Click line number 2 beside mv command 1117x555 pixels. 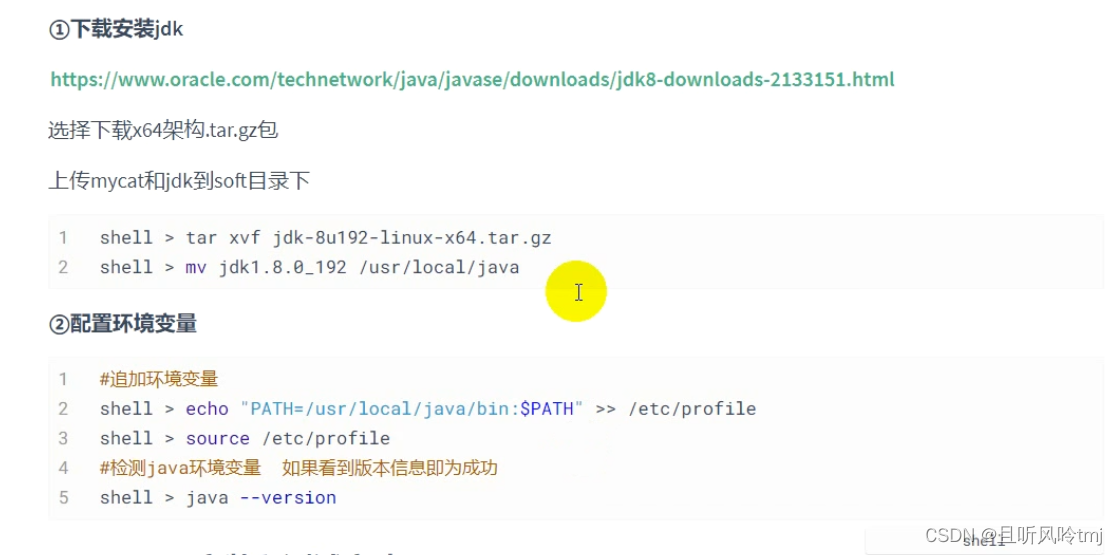(x=63, y=267)
